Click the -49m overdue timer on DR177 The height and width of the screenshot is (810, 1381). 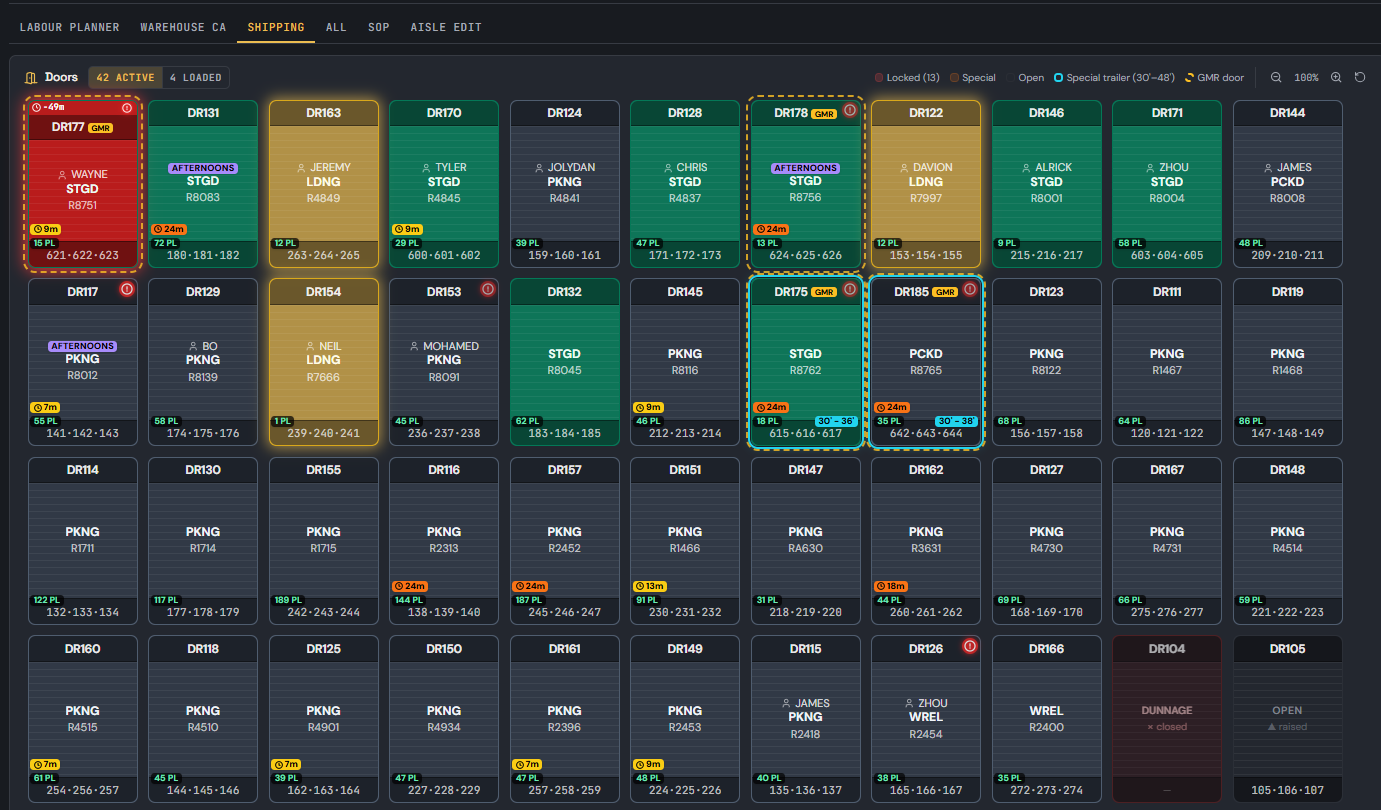pos(48,107)
